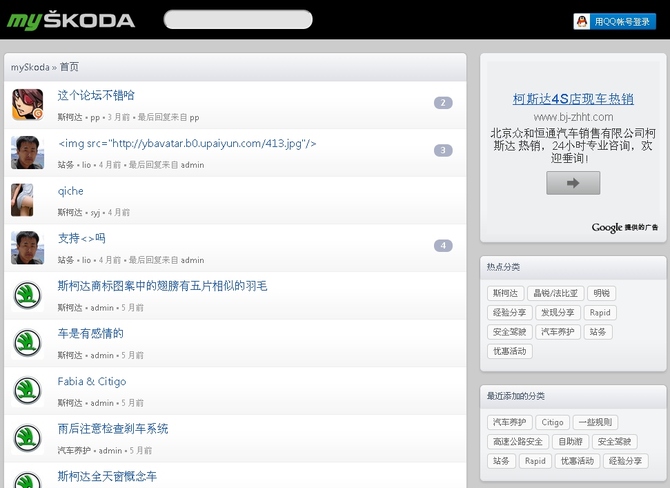This screenshot has width=670, height=488.
Task: Open the reply count badge showing 3
Action: pos(443,150)
